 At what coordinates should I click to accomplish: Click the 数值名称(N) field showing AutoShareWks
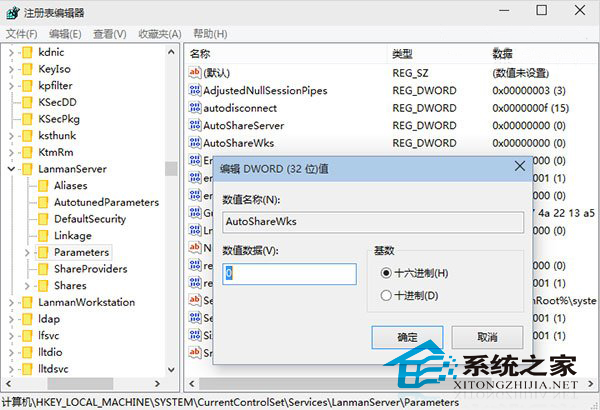click(373, 222)
